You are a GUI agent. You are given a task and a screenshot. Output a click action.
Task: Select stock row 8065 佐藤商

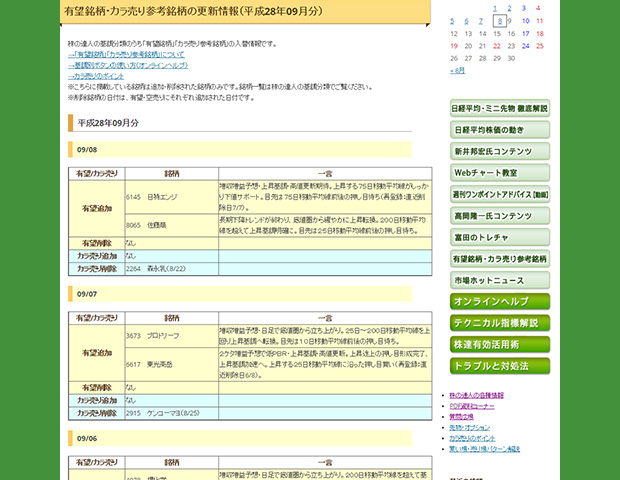point(172,225)
